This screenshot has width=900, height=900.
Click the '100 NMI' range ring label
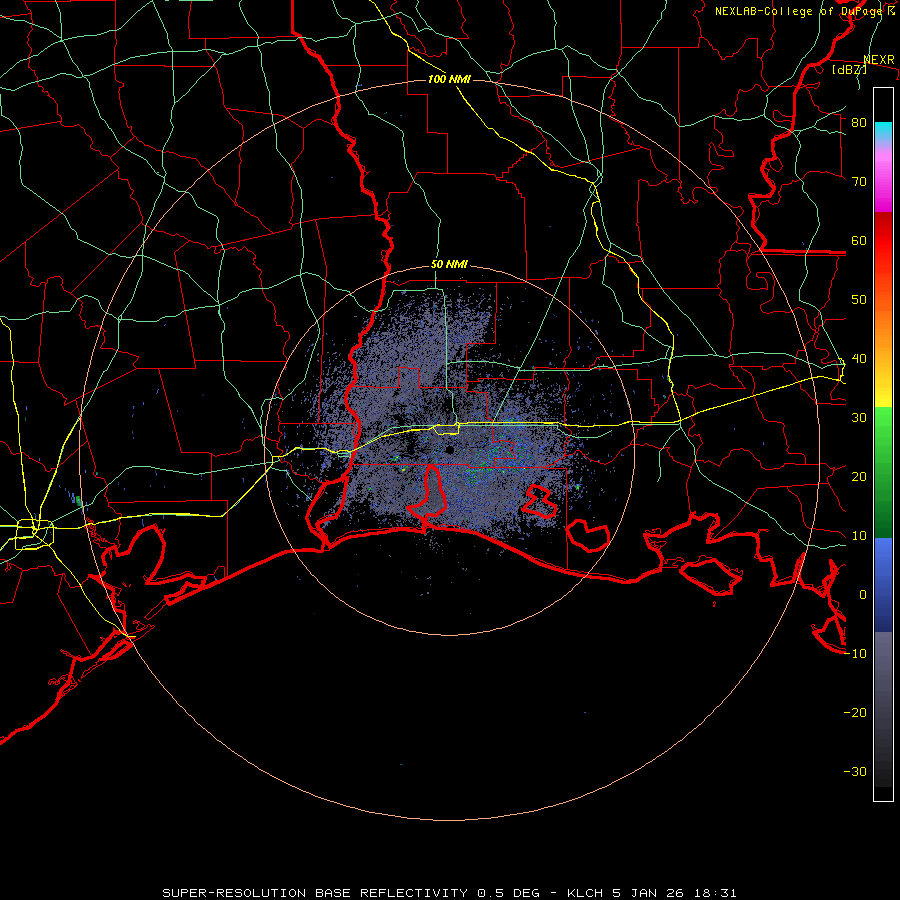point(449,79)
